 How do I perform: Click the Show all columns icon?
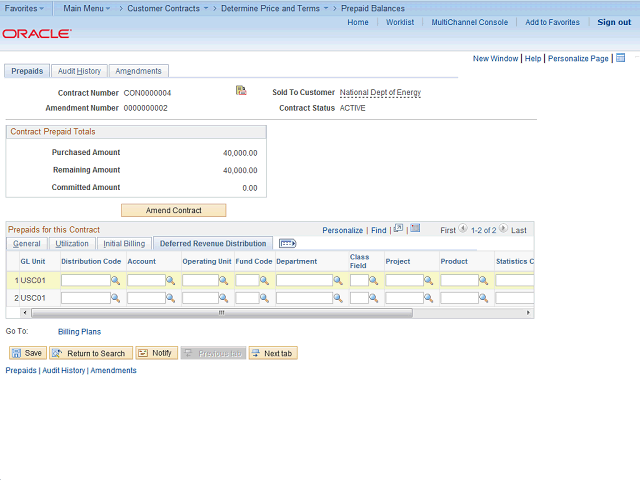288,243
